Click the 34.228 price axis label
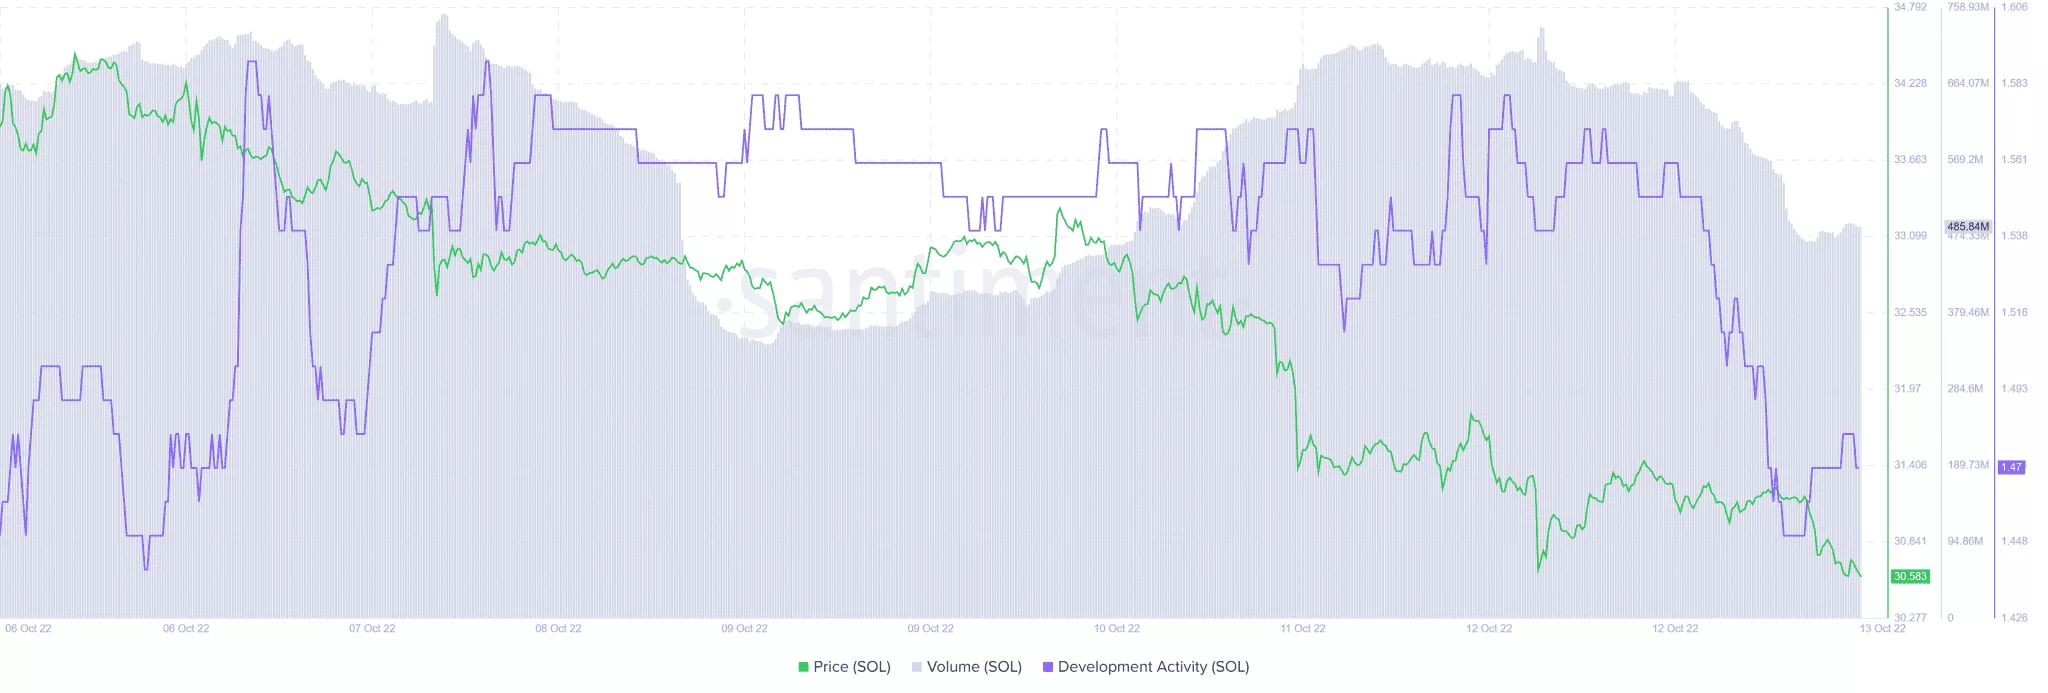Viewport: 2048px width, 693px height. click(x=1910, y=83)
